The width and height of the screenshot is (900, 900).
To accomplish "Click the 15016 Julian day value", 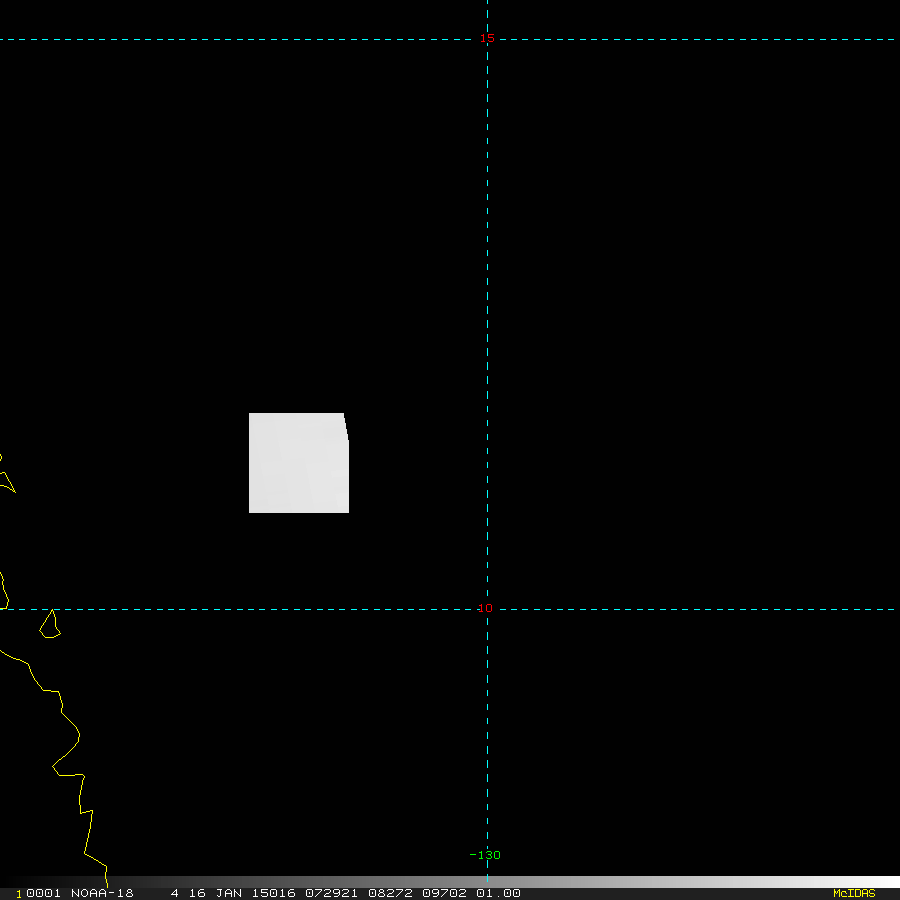I will point(274,893).
